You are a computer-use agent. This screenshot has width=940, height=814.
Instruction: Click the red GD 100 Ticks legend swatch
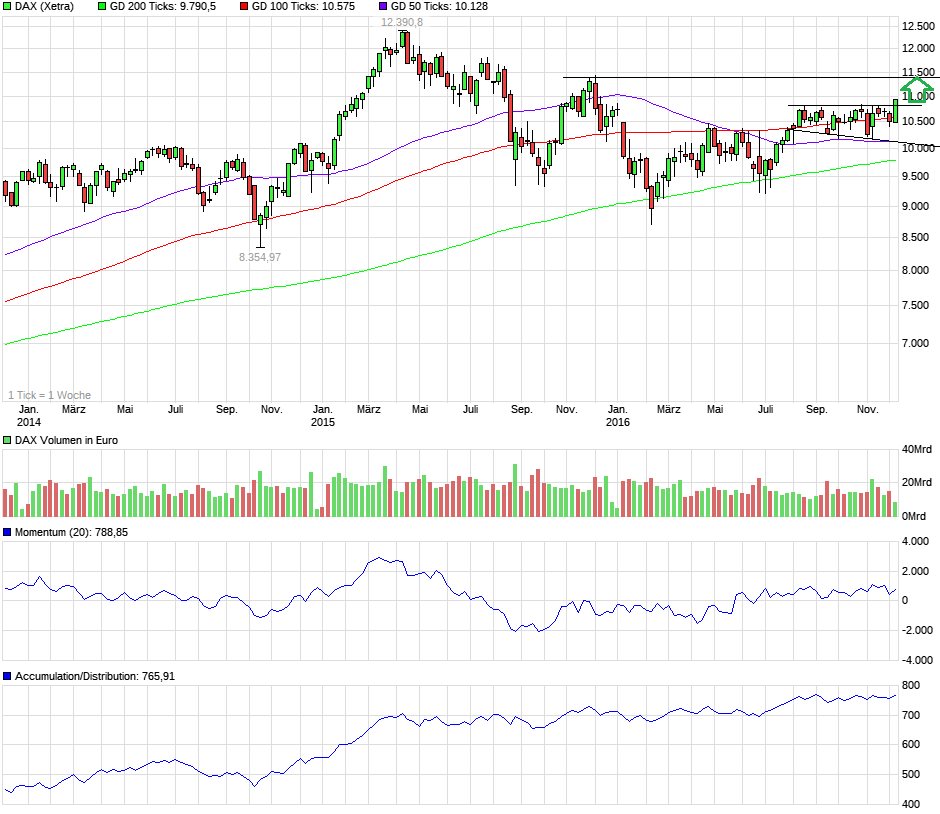click(x=244, y=7)
